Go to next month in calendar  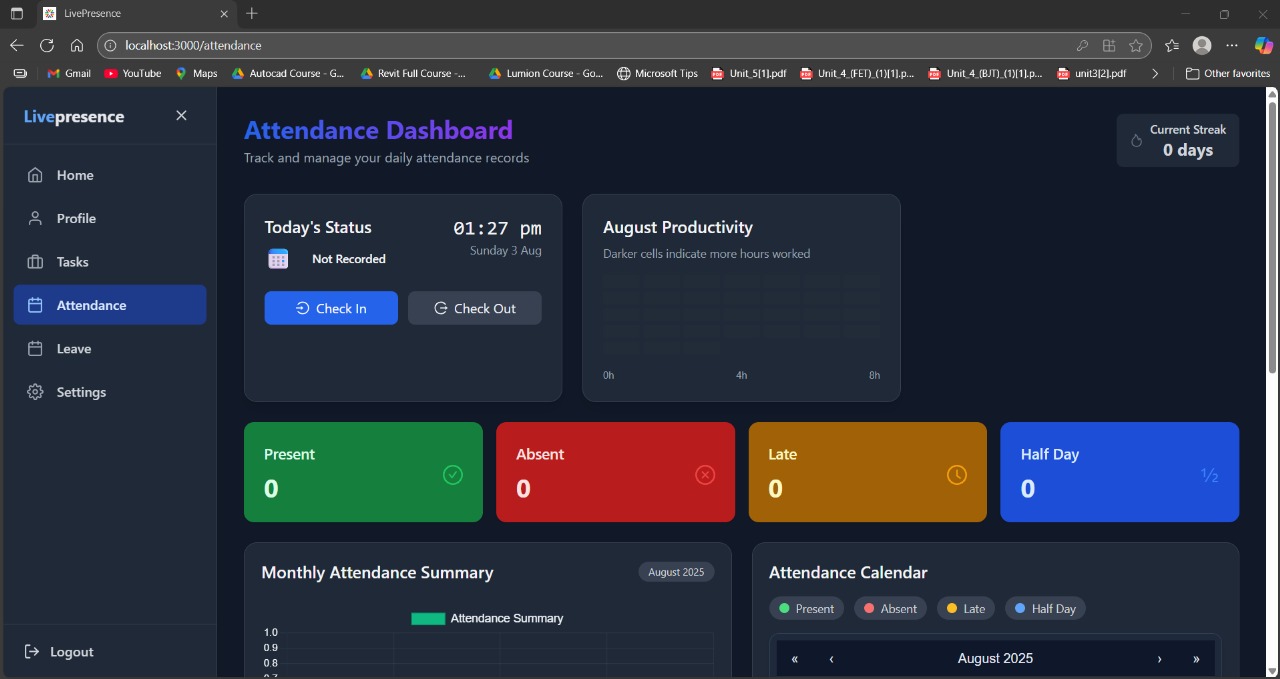click(1159, 658)
